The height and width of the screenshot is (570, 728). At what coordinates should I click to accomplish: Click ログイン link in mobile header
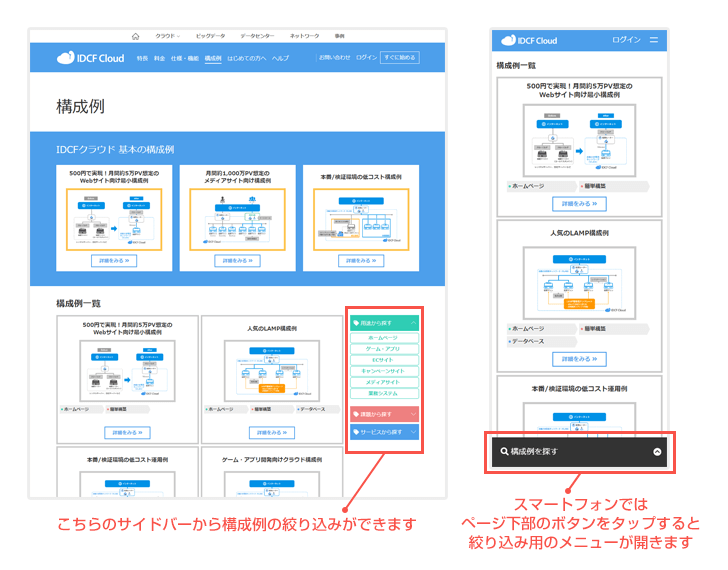click(626, 40)
